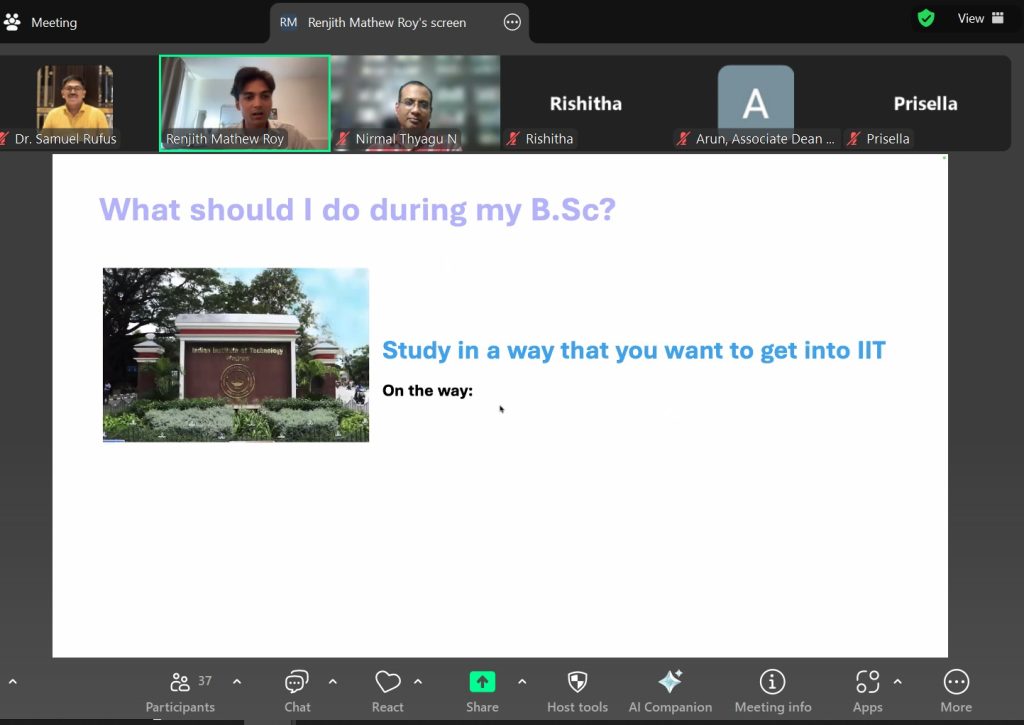Screen dimensions: 1024x725
Task: Click the Prisella participant tile
Action: (x=925, y=104)
